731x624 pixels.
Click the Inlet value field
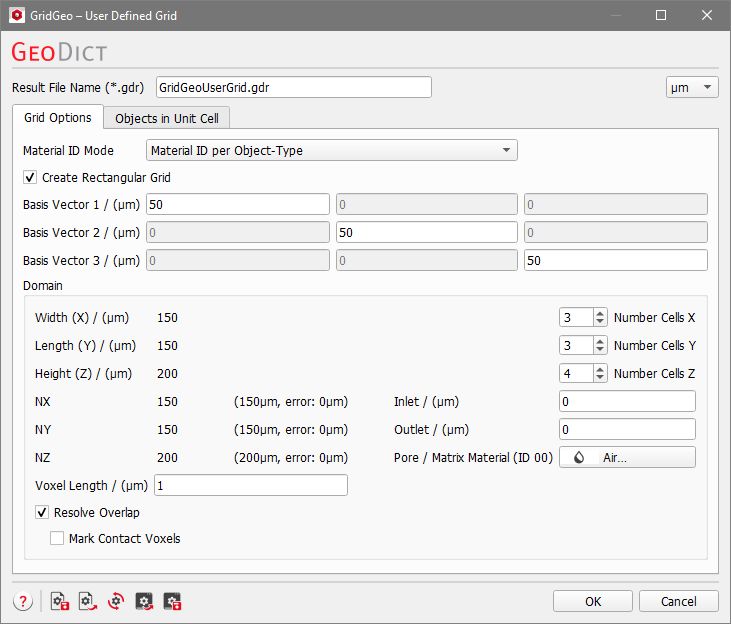(x=627, y=402)
